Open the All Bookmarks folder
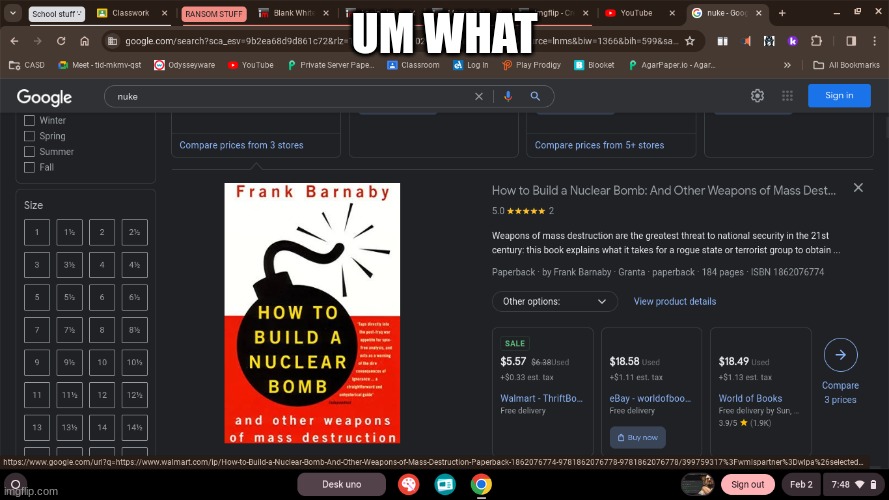889x500 pixels. [846, 65]
